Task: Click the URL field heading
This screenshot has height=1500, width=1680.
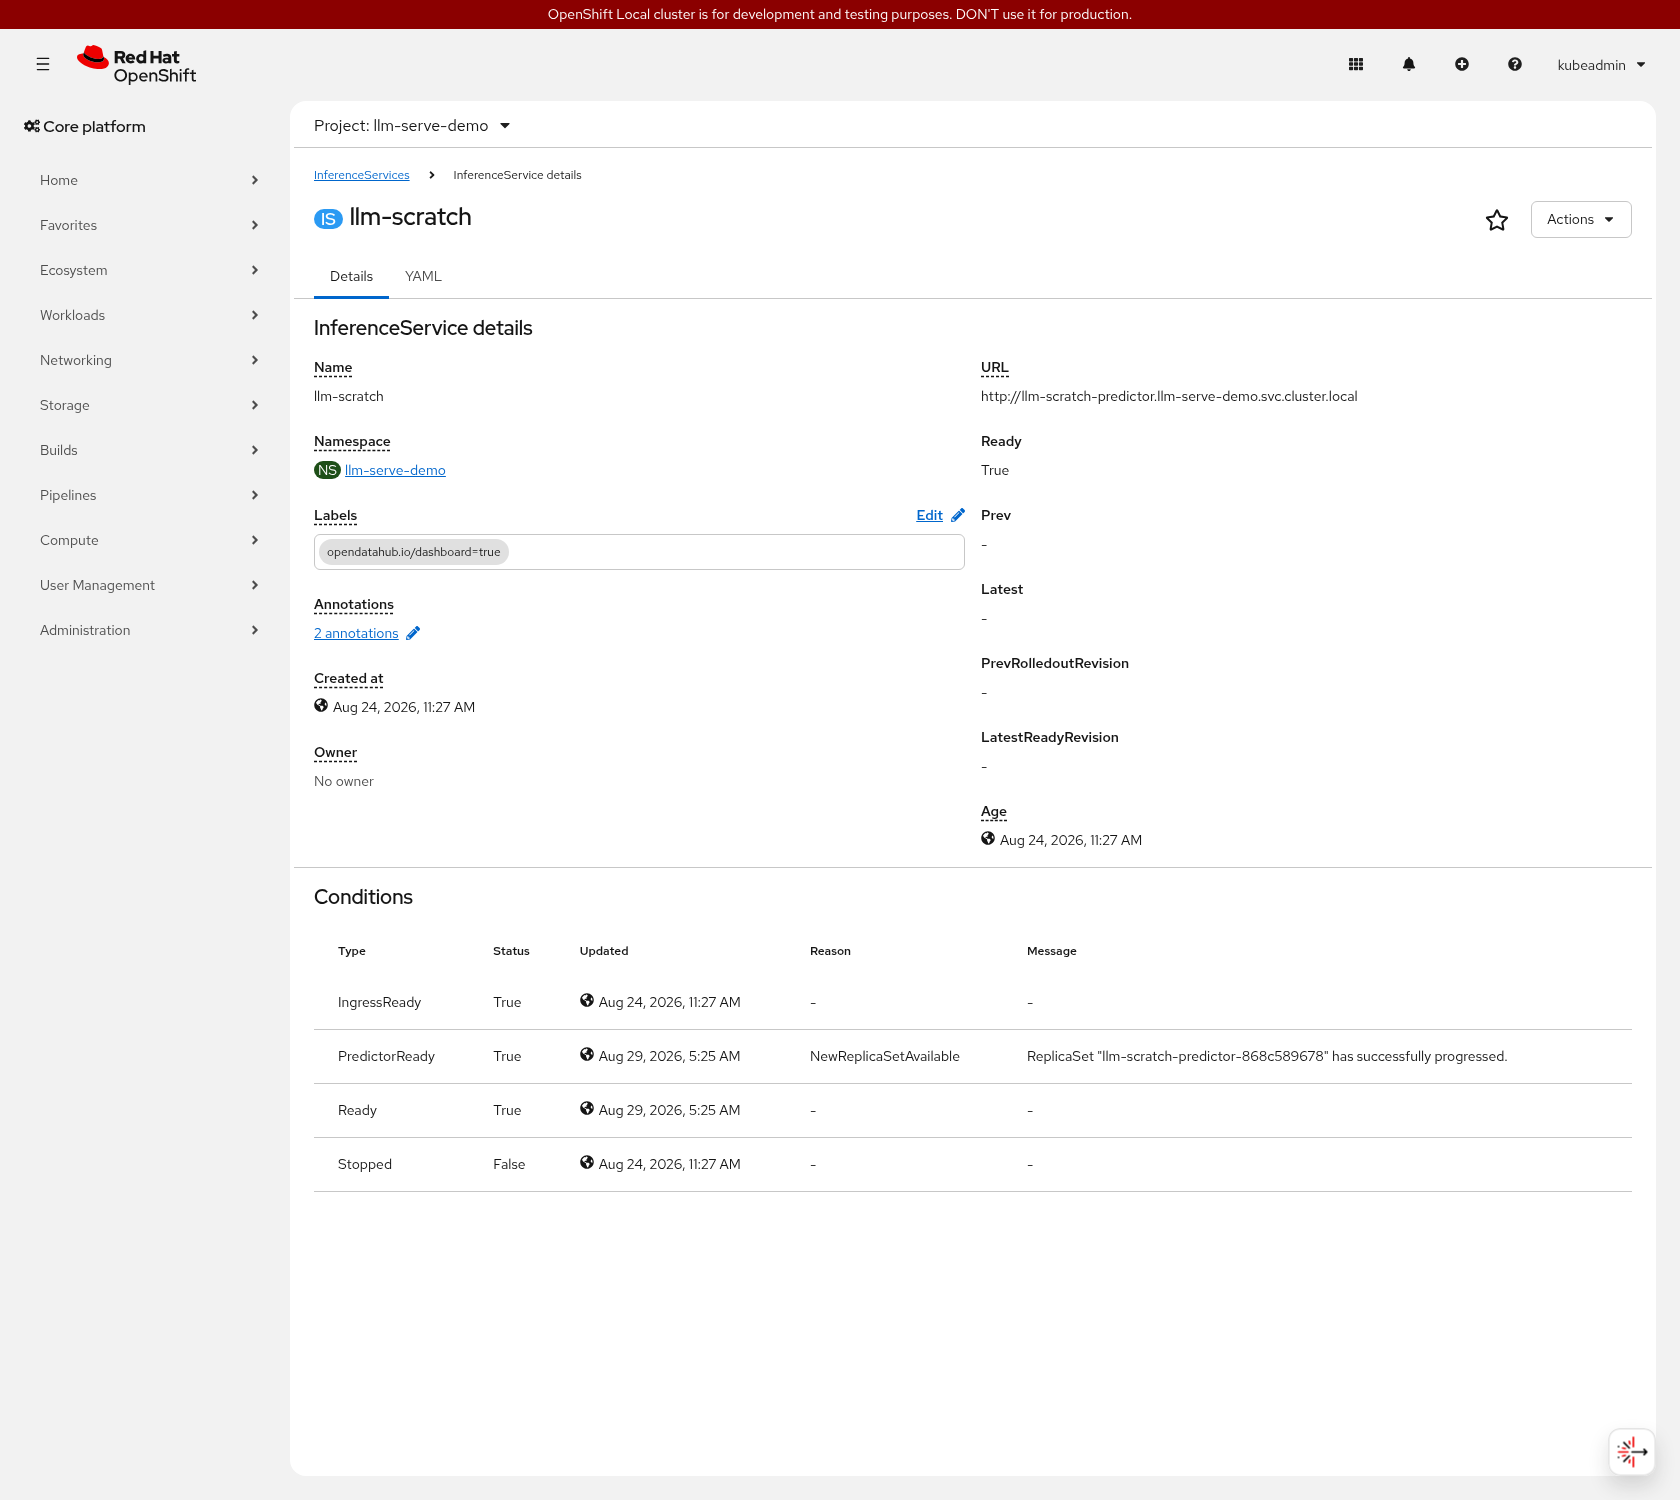Action: pos(995,367)
